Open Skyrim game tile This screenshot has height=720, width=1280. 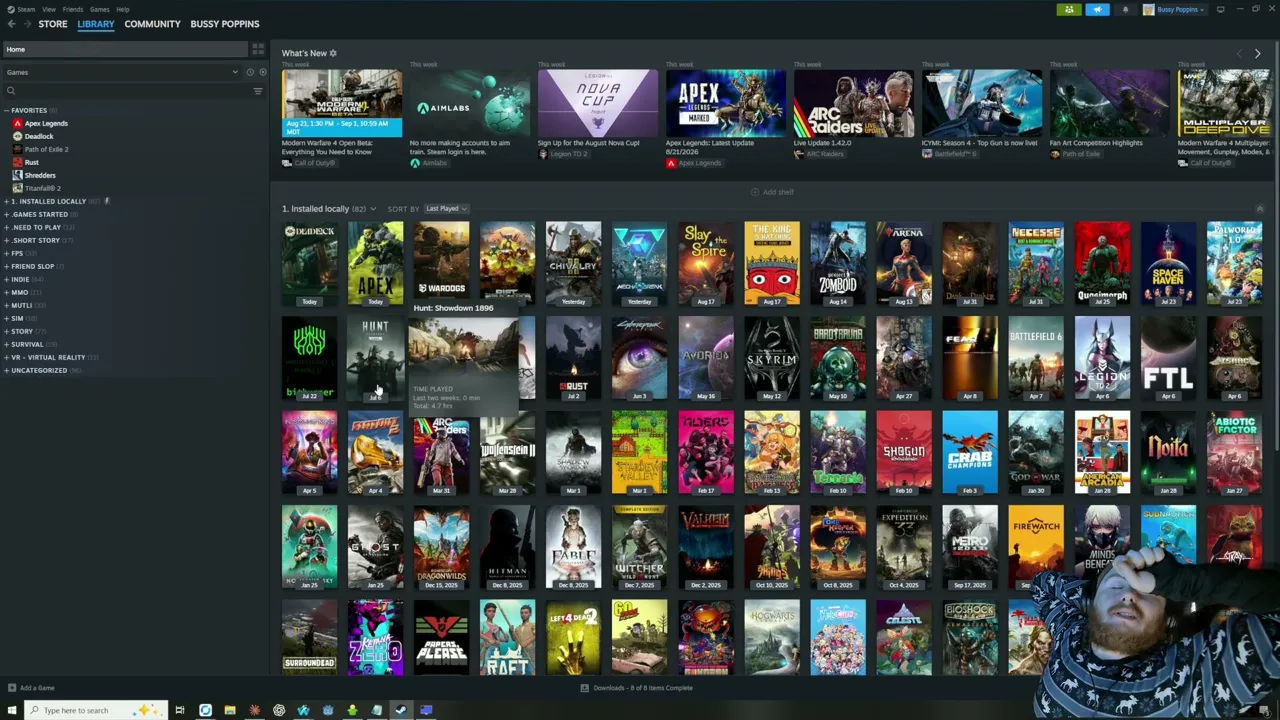[x=771, y=358]
